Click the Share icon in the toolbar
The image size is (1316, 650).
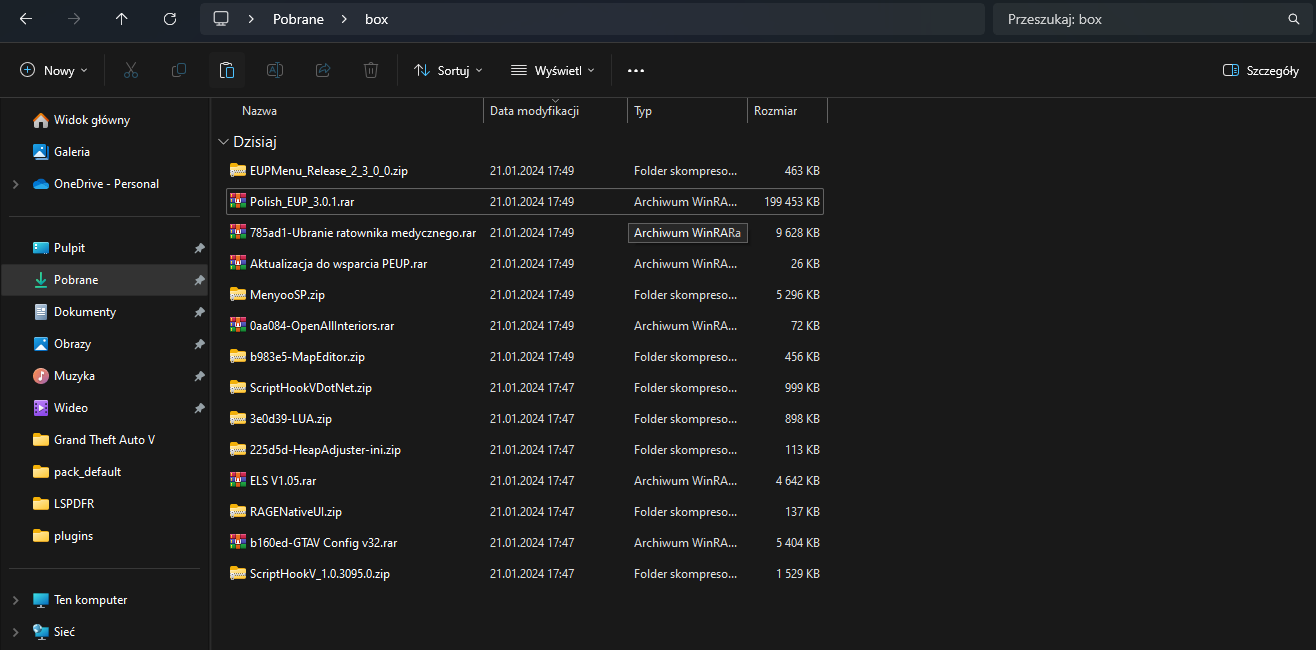click(x=323, y=70)
